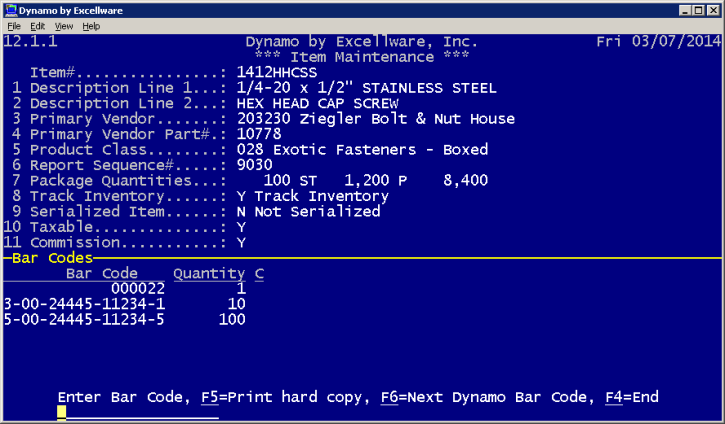Click quantity 100 in bar code table
Screen dimensions: 725x424
[232, 320]
